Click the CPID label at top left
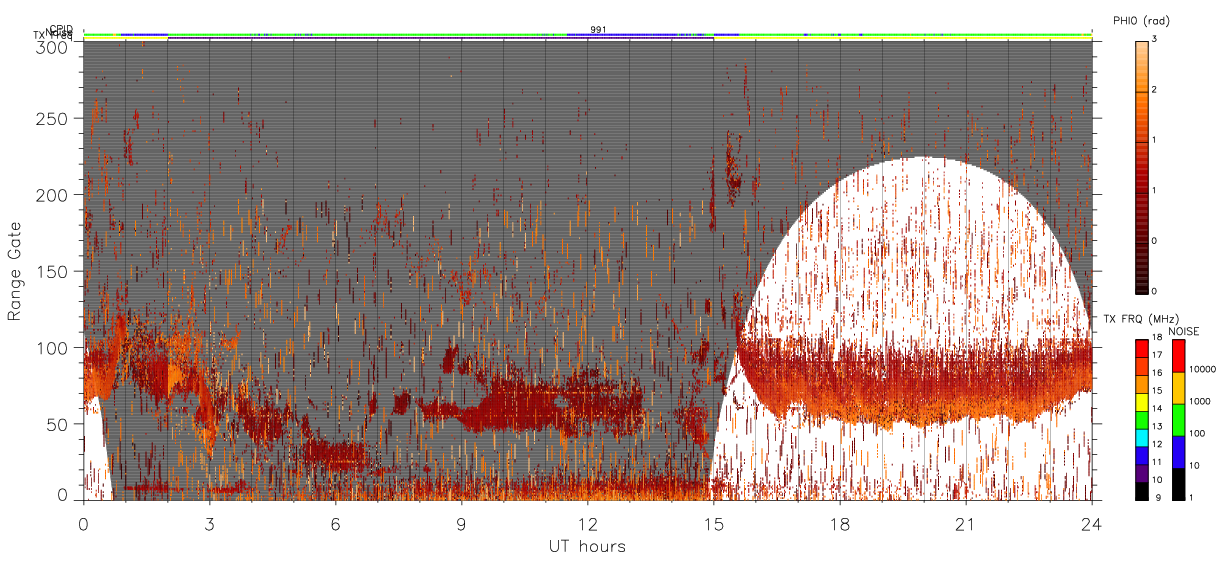This screenshot has width=1228, height=567. pos(61,29)
